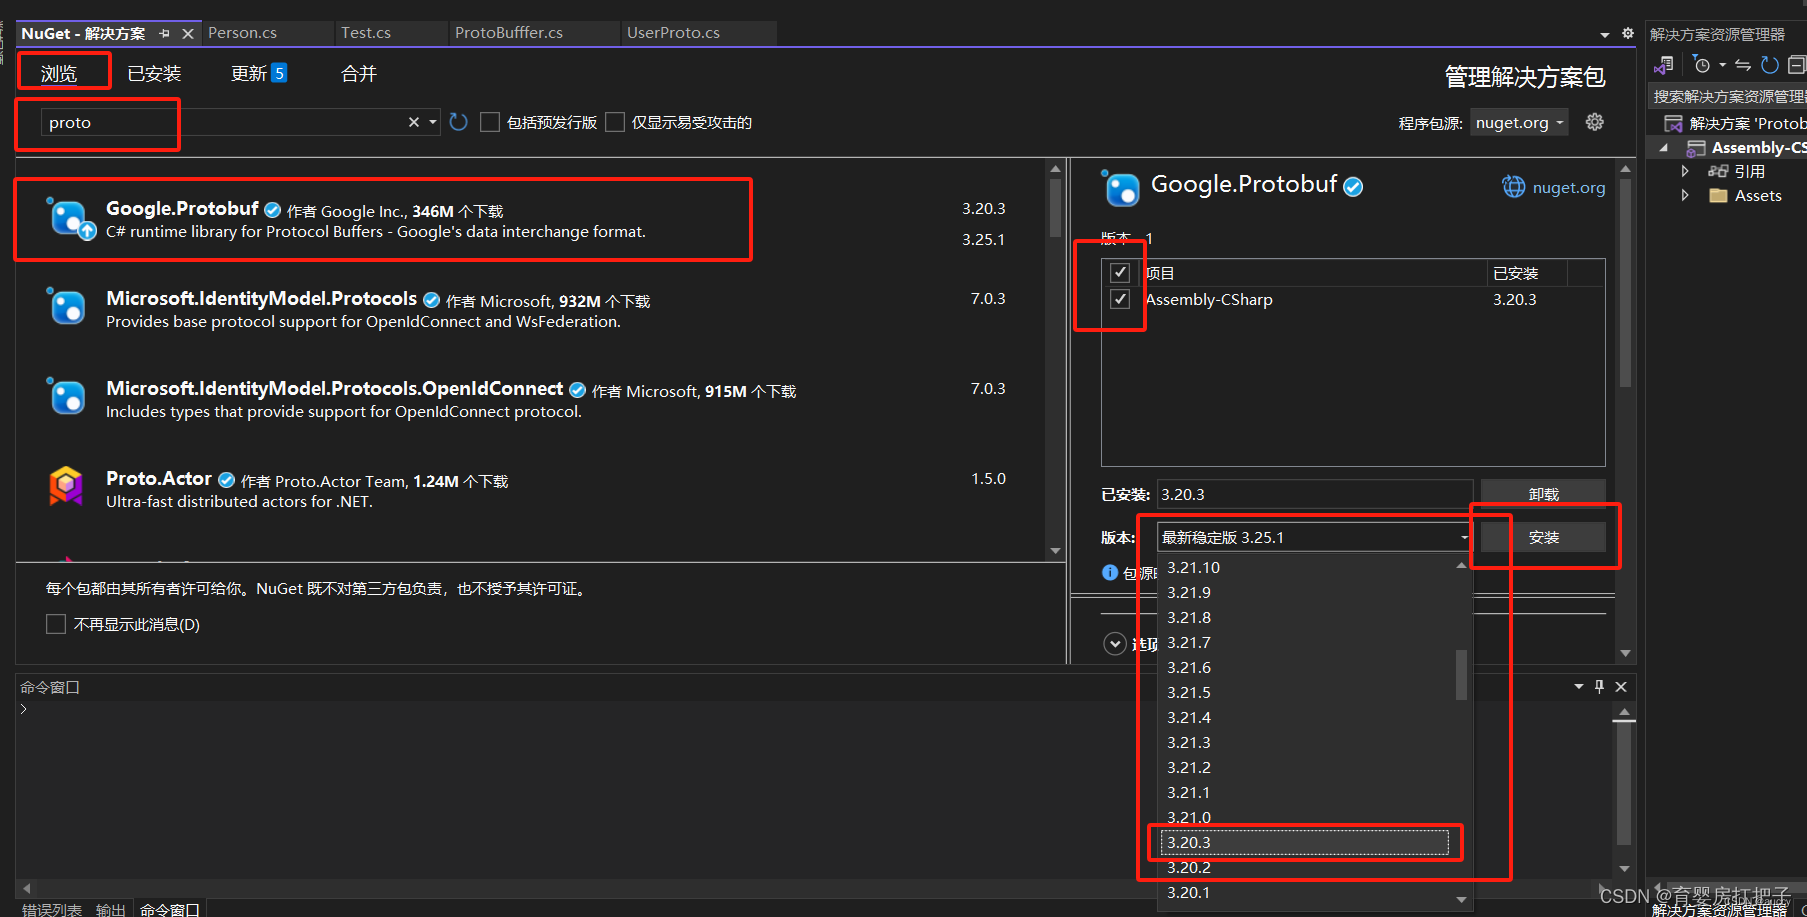
Task: Click the pending changes filter clock icon
Action: click(x=1702, y=65)
